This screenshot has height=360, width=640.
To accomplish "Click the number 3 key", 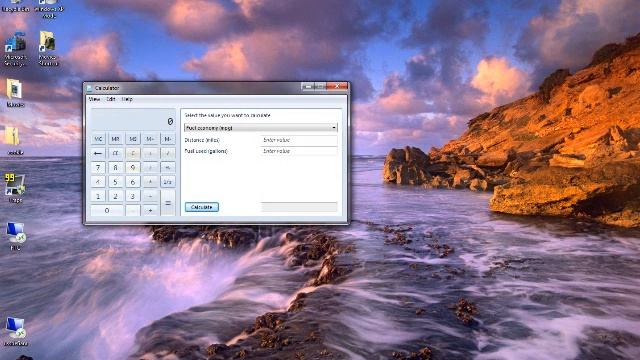I will tap(133, 196).
